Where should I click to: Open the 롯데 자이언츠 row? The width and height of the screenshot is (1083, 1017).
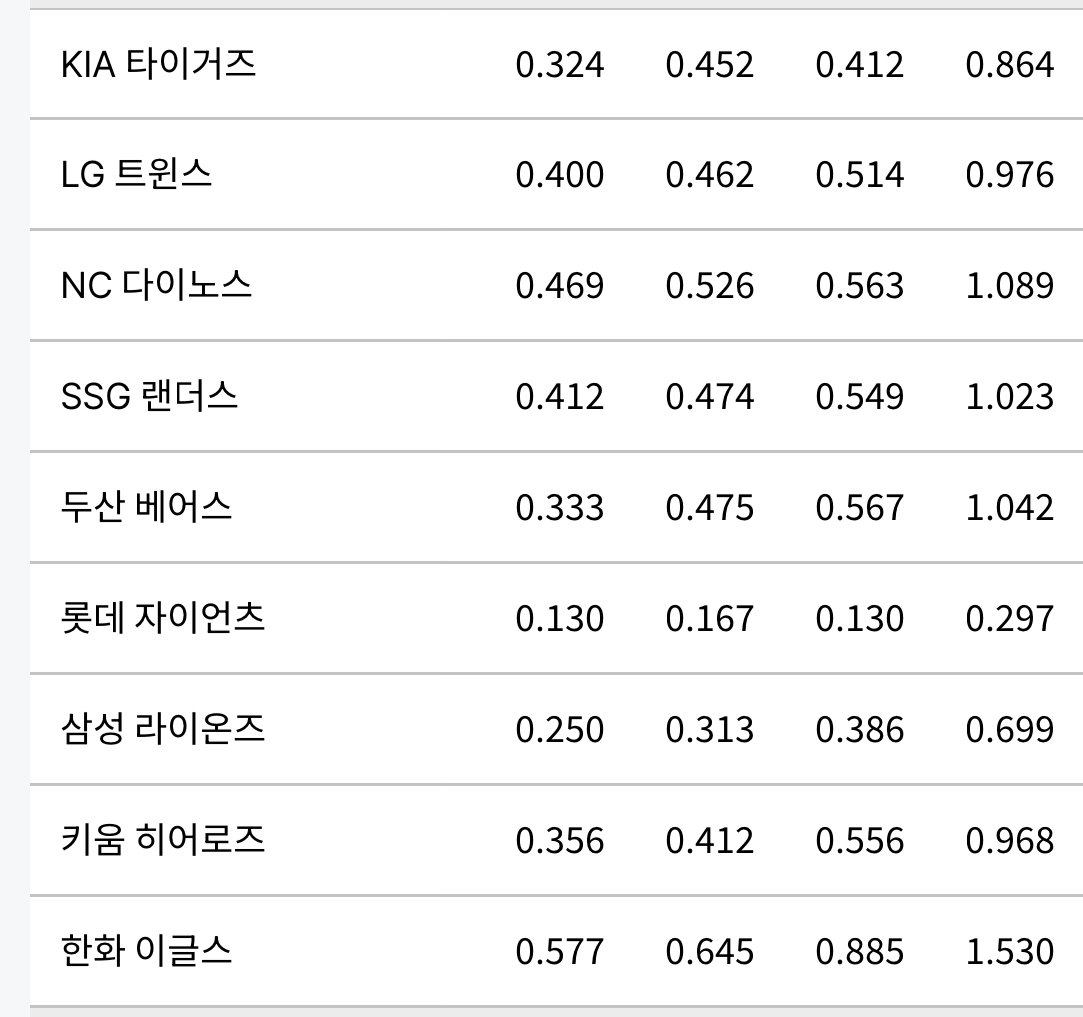556,618
